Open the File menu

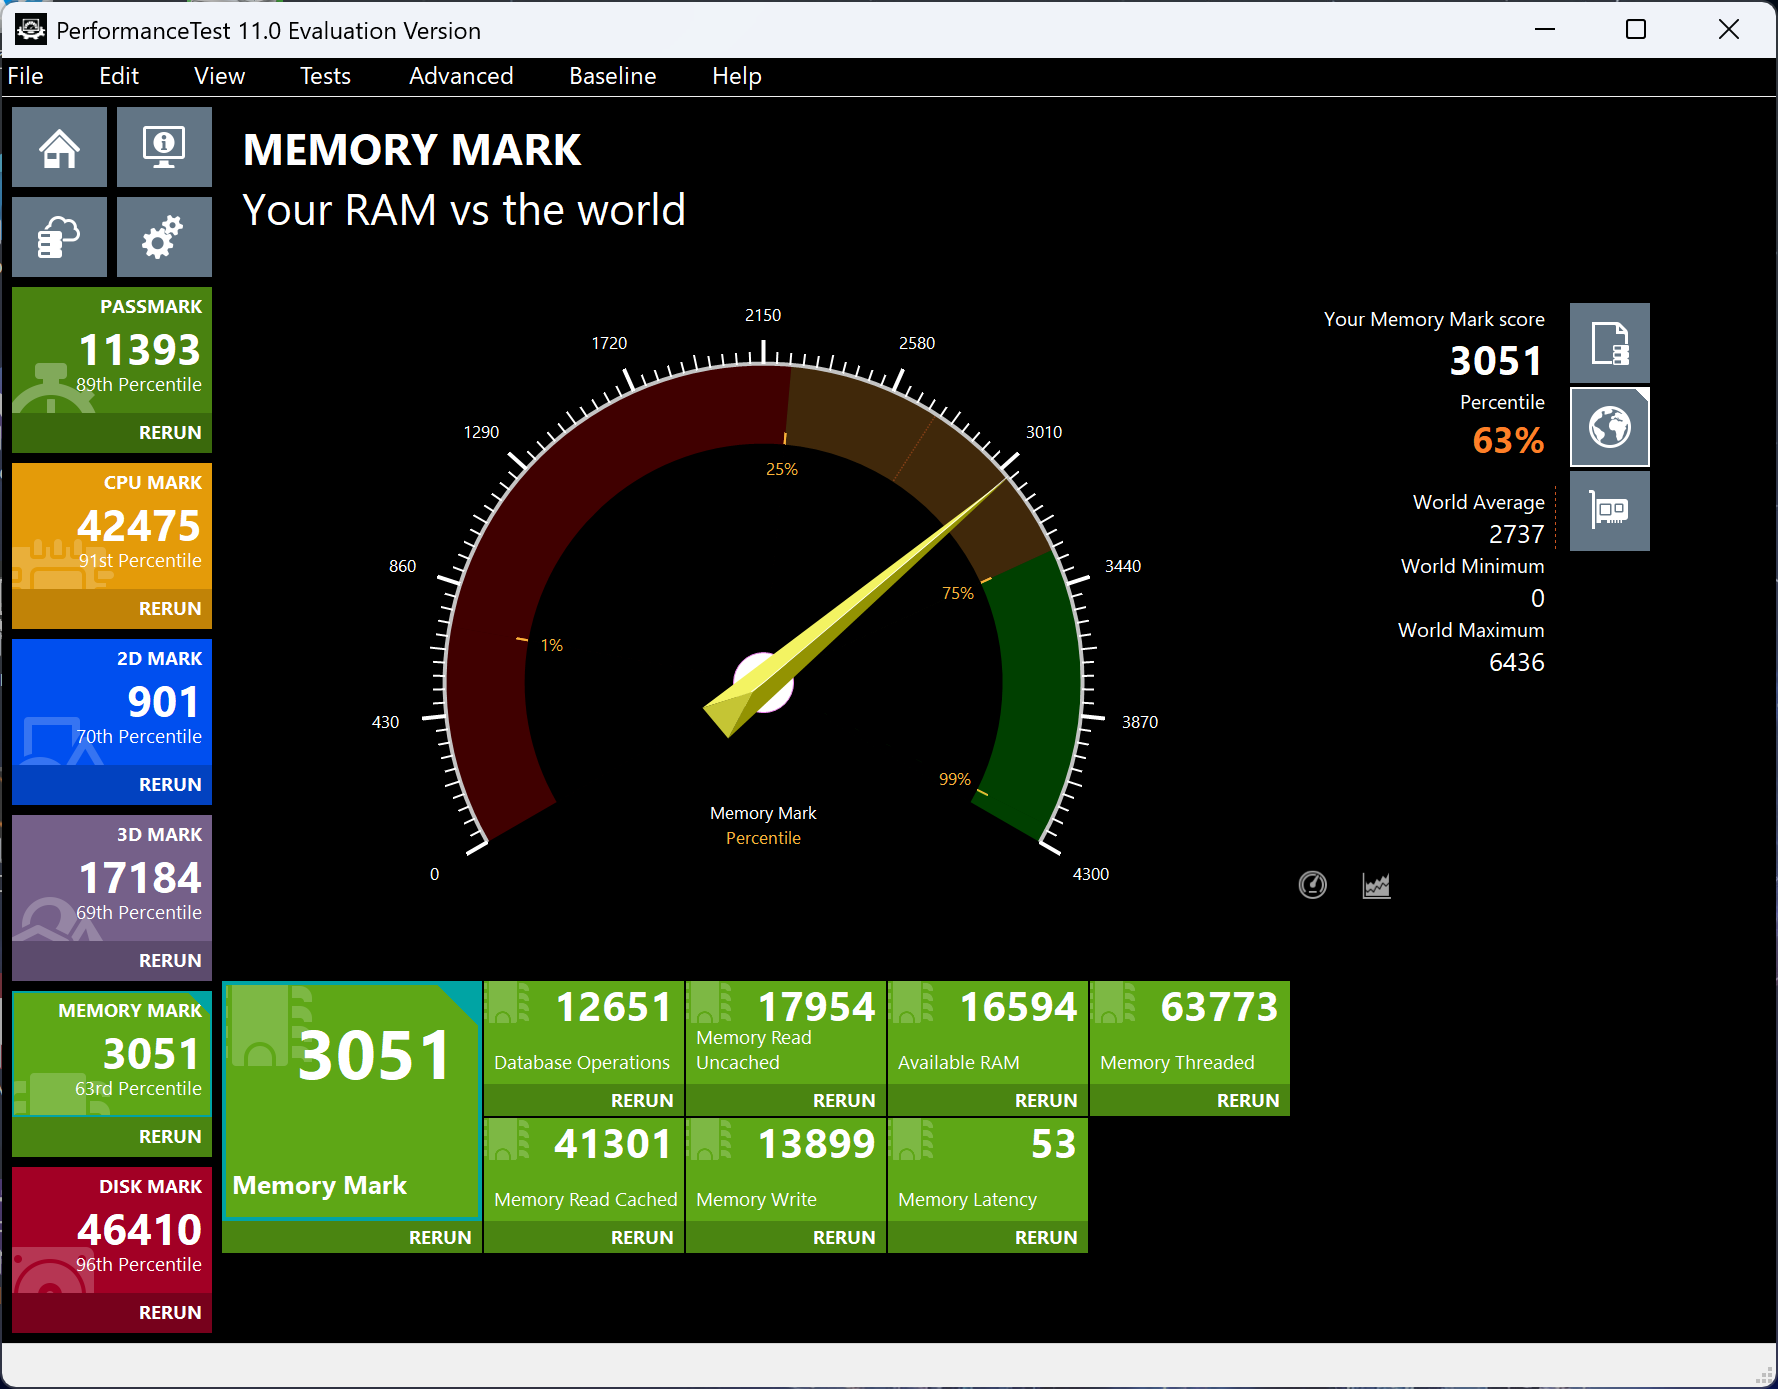tap(25, 76)
